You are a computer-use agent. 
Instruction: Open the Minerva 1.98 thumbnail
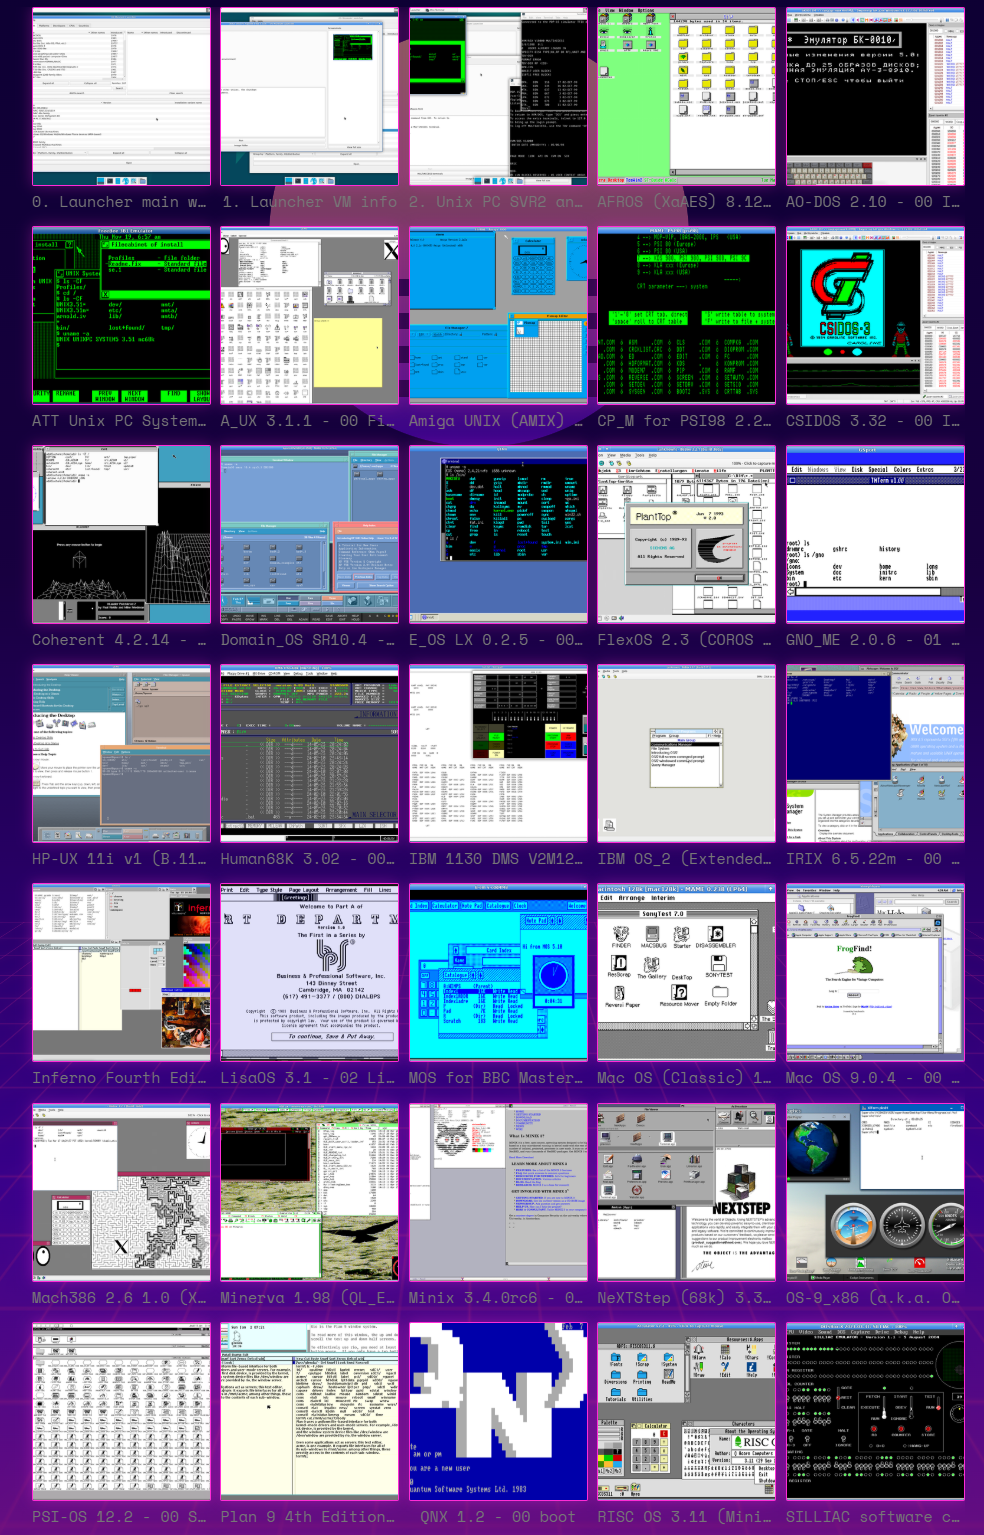pyautogui.click(x=309, y=1193)
